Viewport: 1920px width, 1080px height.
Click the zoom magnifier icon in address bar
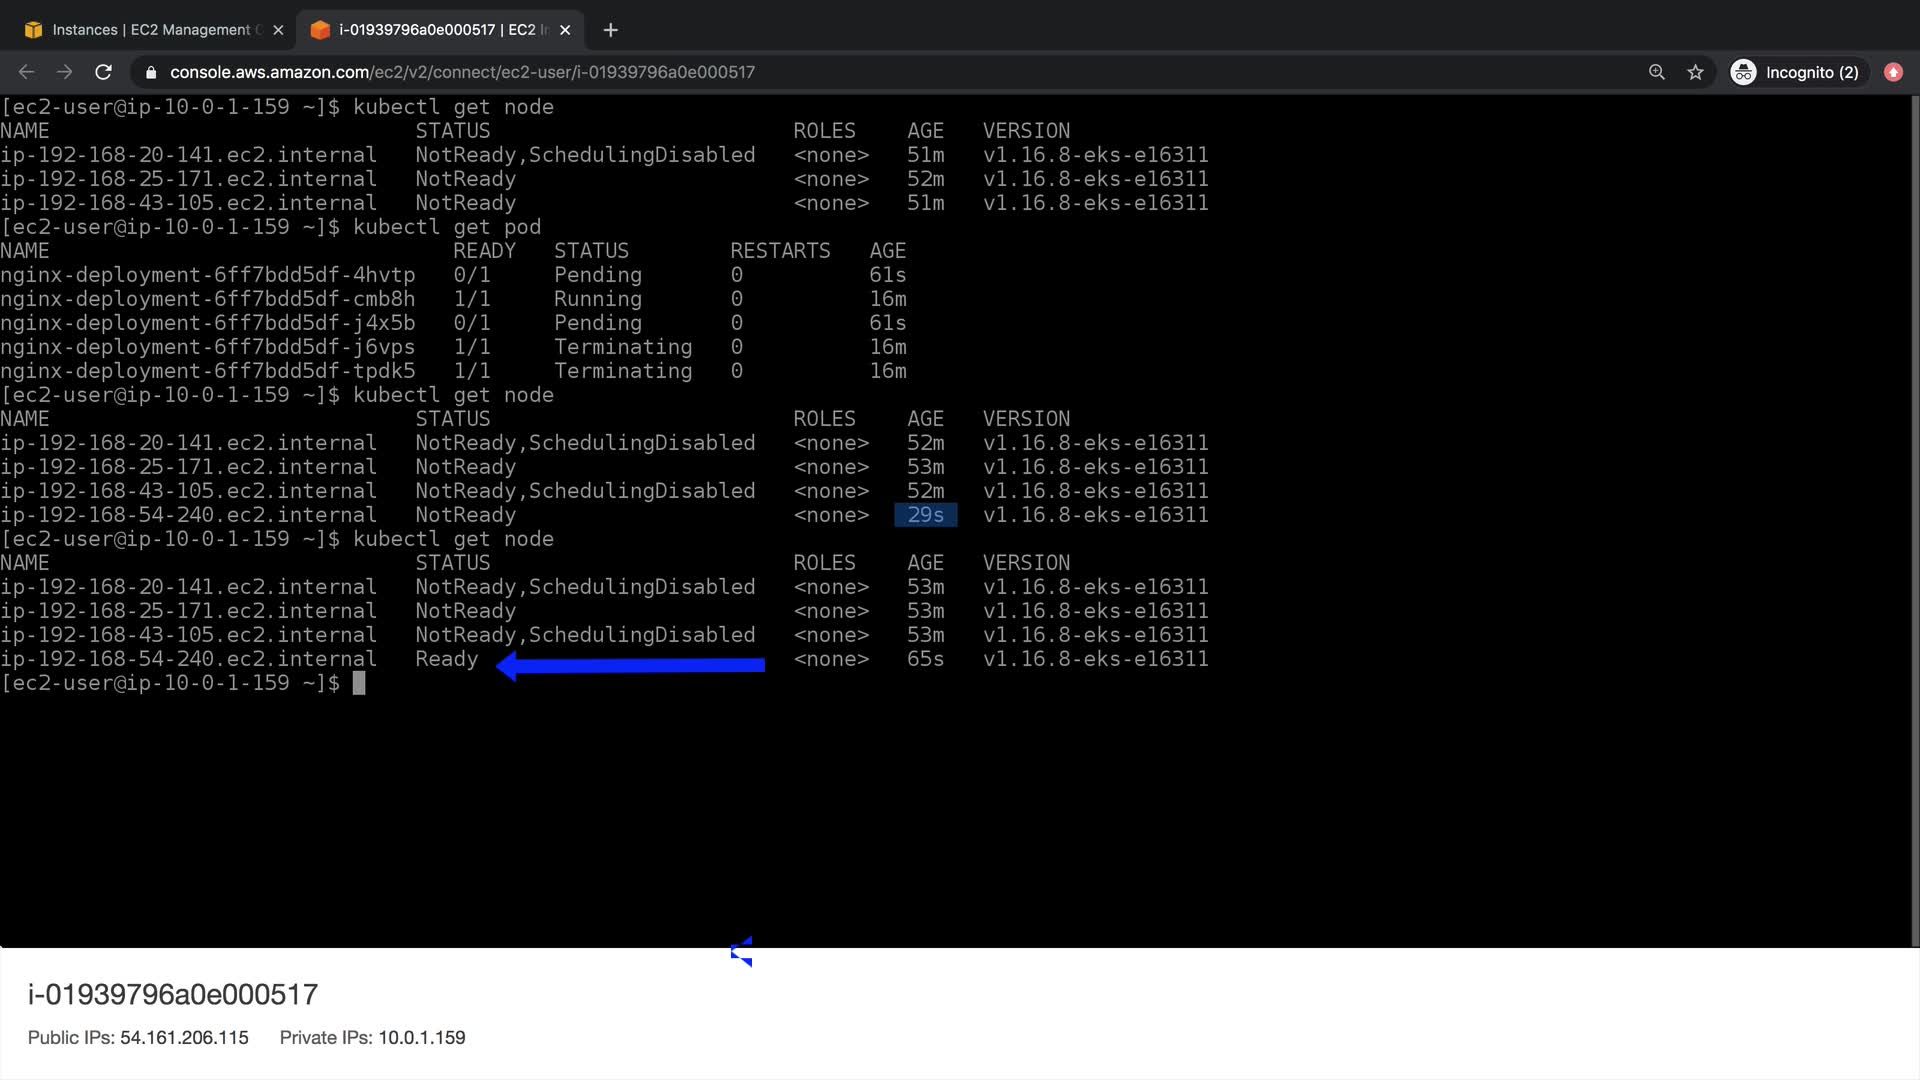coord(1657,72)
